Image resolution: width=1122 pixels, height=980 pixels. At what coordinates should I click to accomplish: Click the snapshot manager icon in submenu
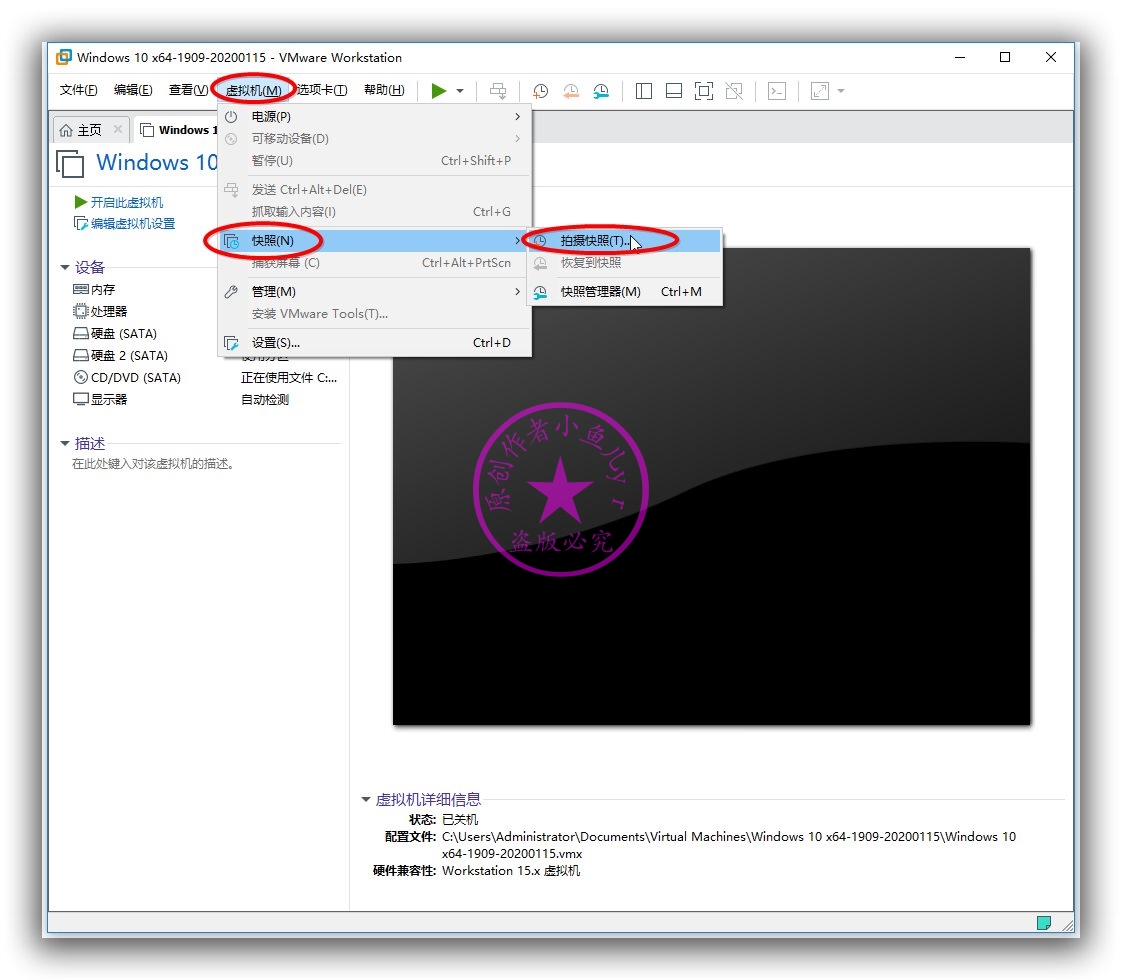[x=541, y=292]
